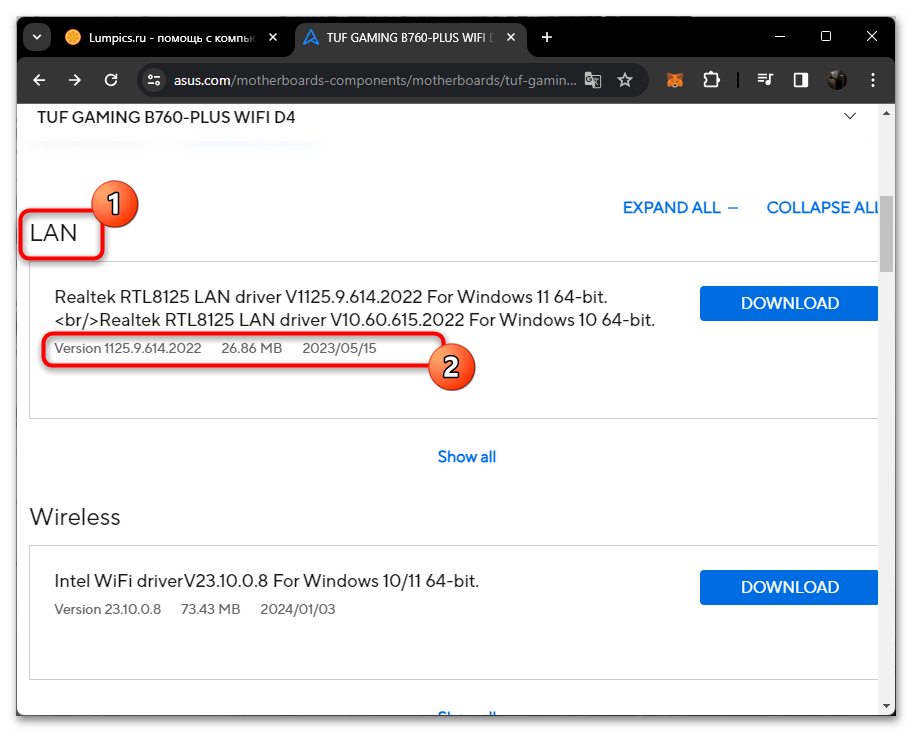Click the Wireless section heading

75,517
